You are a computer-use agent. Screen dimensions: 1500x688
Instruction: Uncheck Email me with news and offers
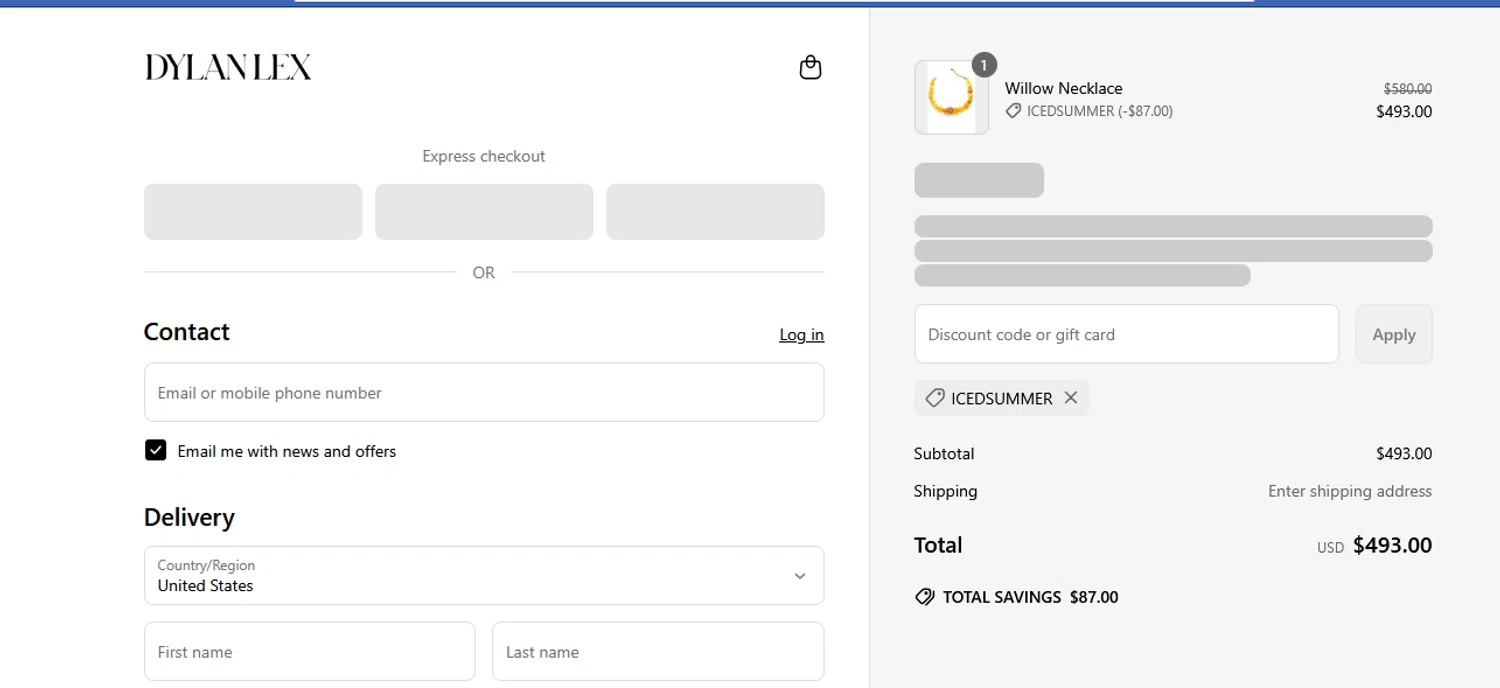coord(155,450)
